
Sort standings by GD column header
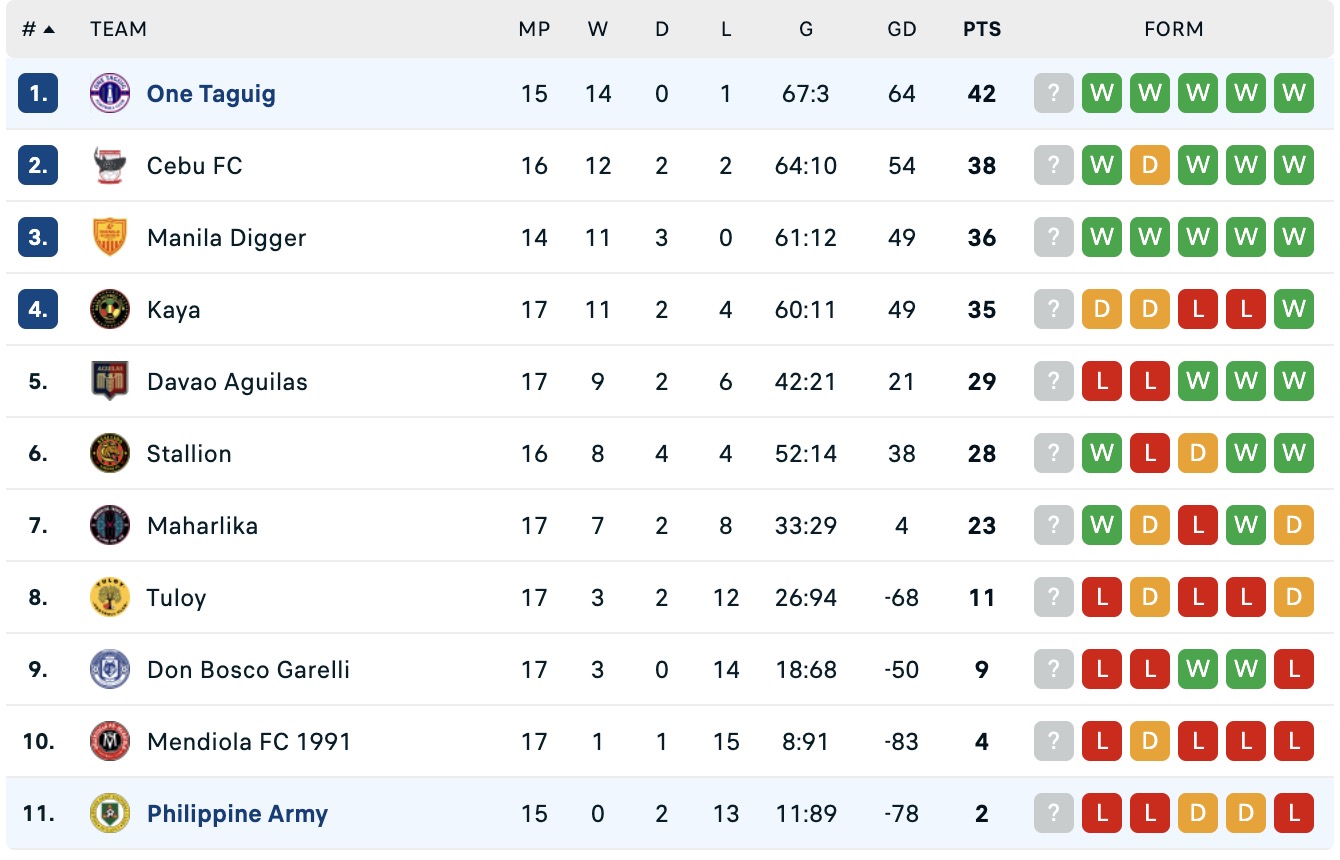click(902, 29)
